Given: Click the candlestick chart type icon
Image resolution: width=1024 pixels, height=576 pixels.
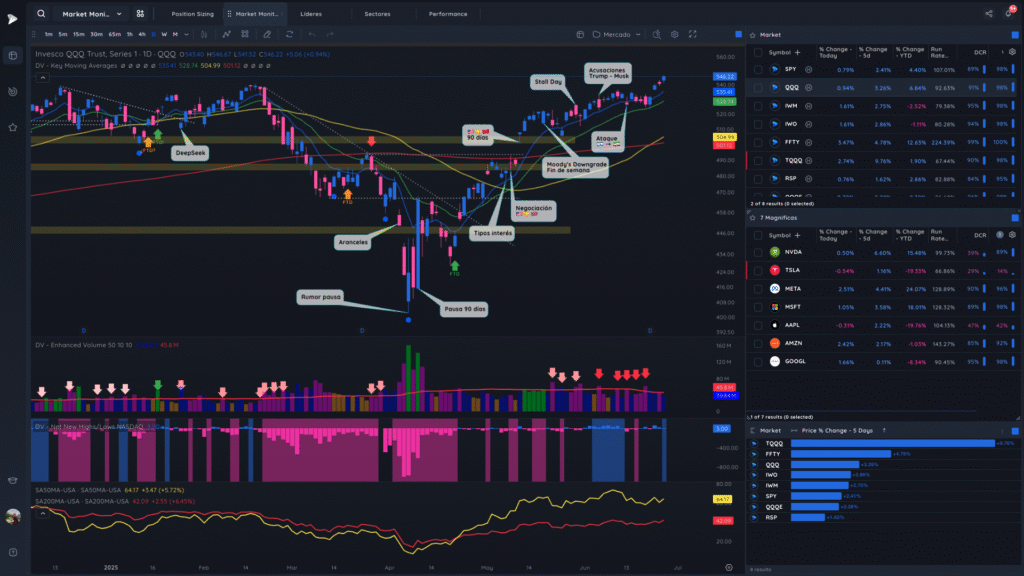Looking at the screenshot, I should coord(204,35).
